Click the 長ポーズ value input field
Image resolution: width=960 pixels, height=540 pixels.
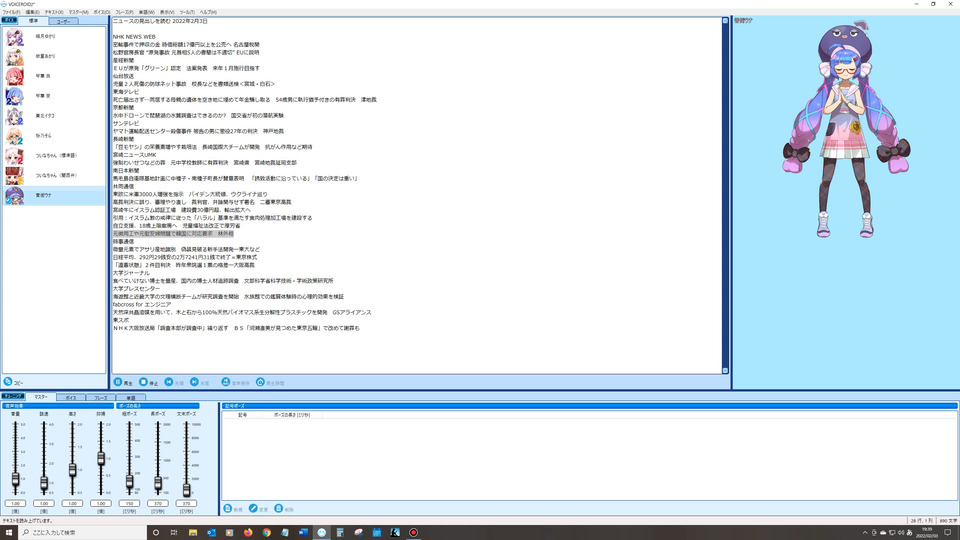coord(158,503)
